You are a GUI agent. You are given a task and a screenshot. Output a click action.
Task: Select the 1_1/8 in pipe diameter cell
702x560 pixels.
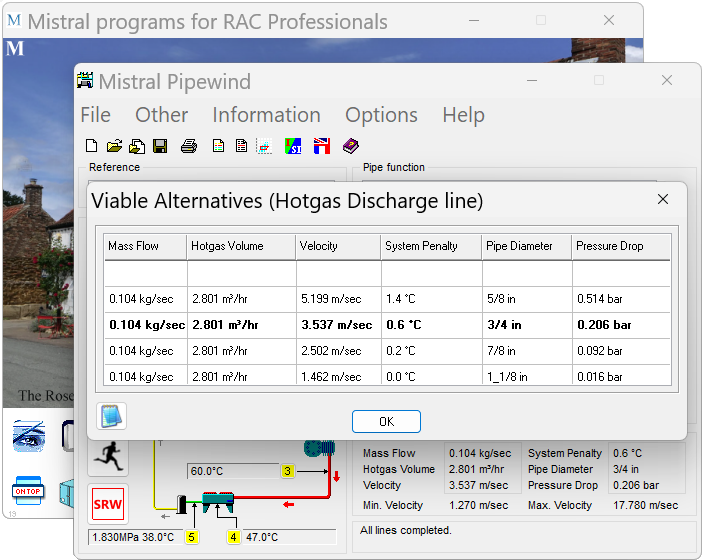(527, 375)
